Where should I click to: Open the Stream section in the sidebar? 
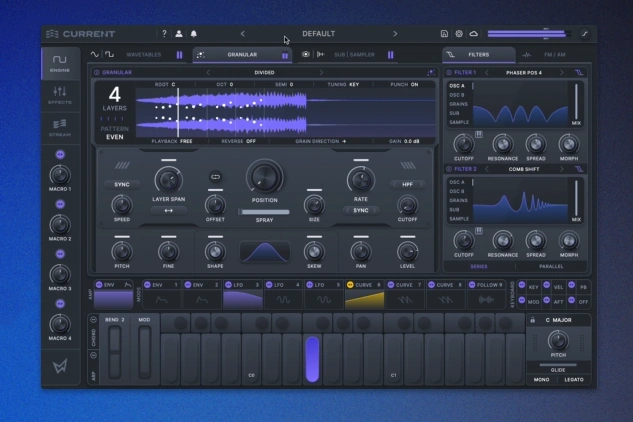point(59,127)
